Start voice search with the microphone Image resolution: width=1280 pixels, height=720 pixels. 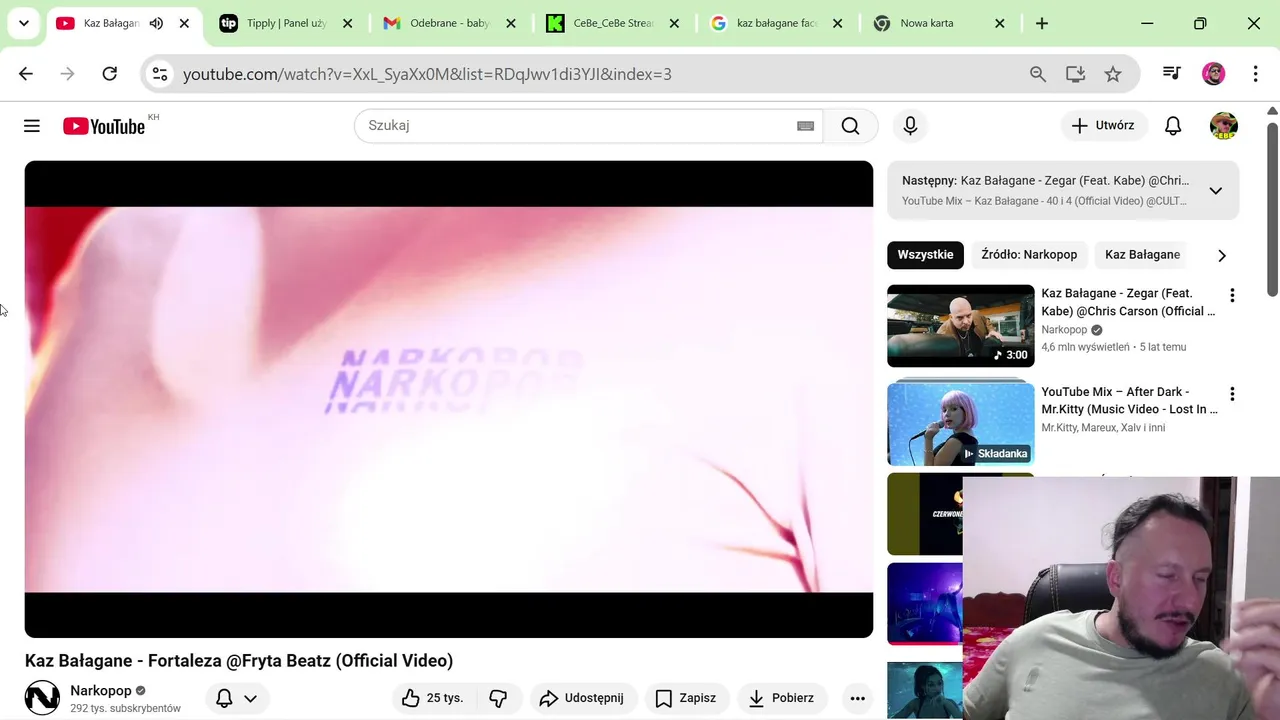pos(910,126)
